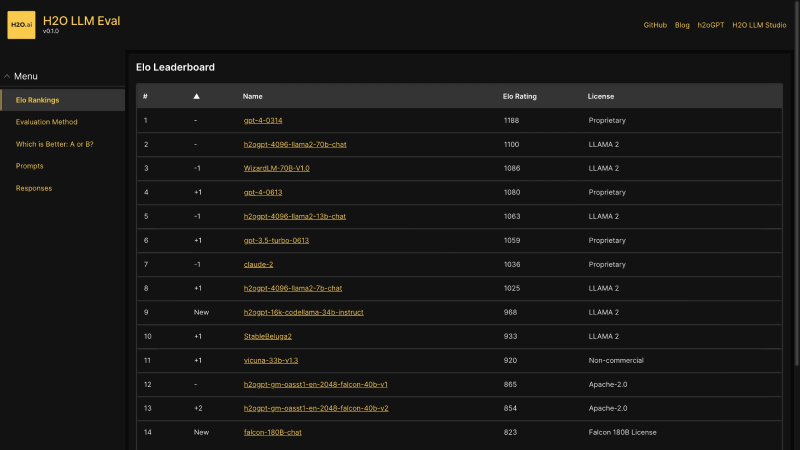This screenshot has width=800, height=450.
Task: Open the h2oGPT header link
Action: click(711, 24)
